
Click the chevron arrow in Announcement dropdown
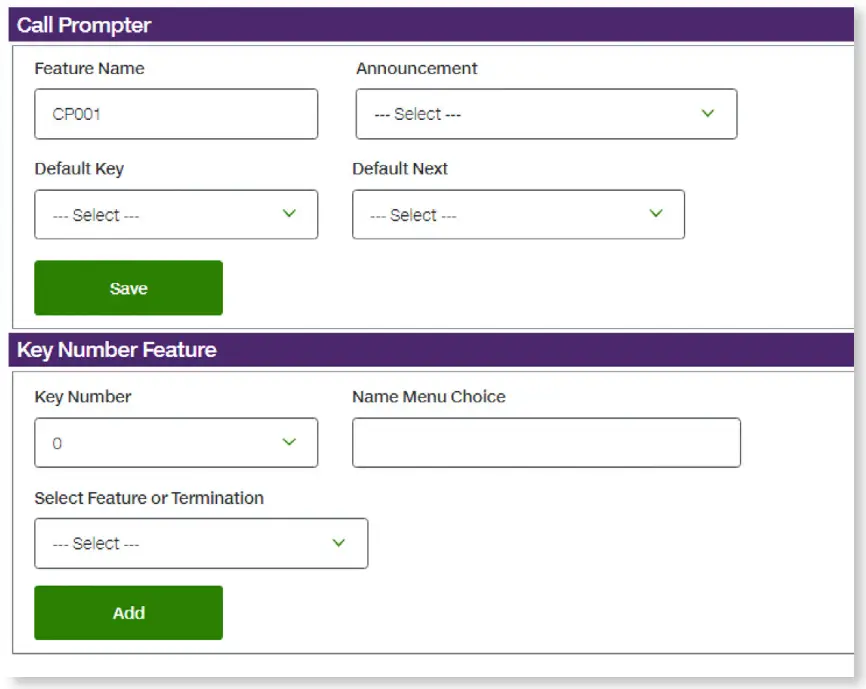(x=708, y=113)
